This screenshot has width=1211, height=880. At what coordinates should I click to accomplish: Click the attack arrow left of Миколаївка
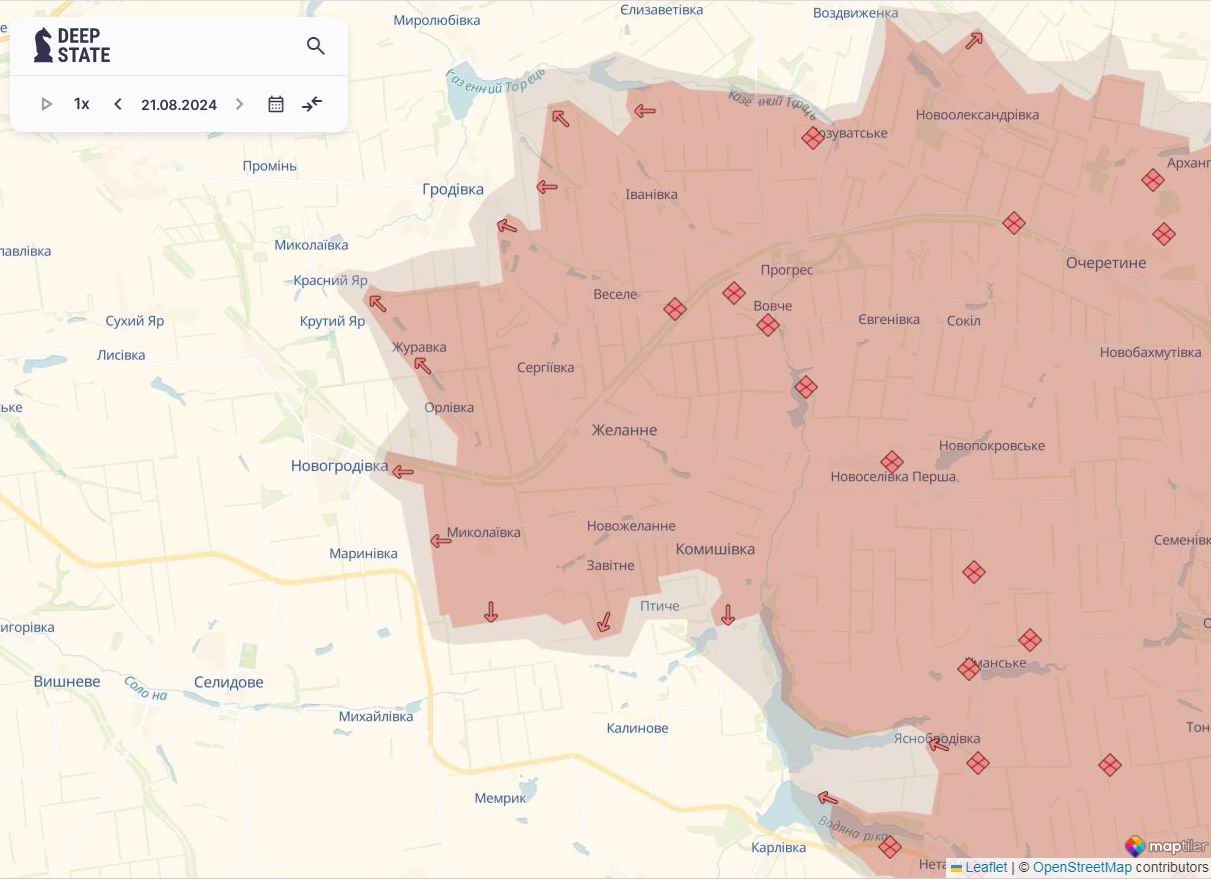(x=440, y=541)
